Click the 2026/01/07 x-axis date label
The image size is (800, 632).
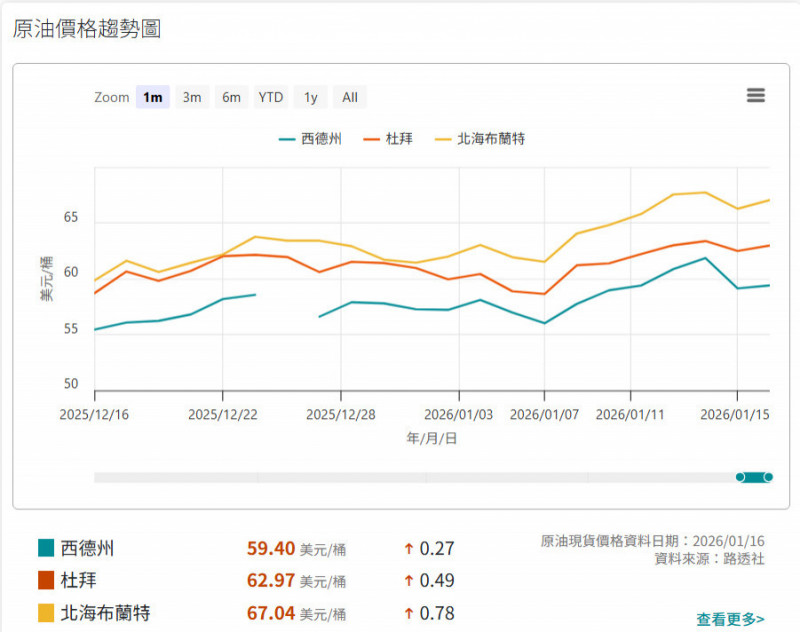[x=544, y=414]
